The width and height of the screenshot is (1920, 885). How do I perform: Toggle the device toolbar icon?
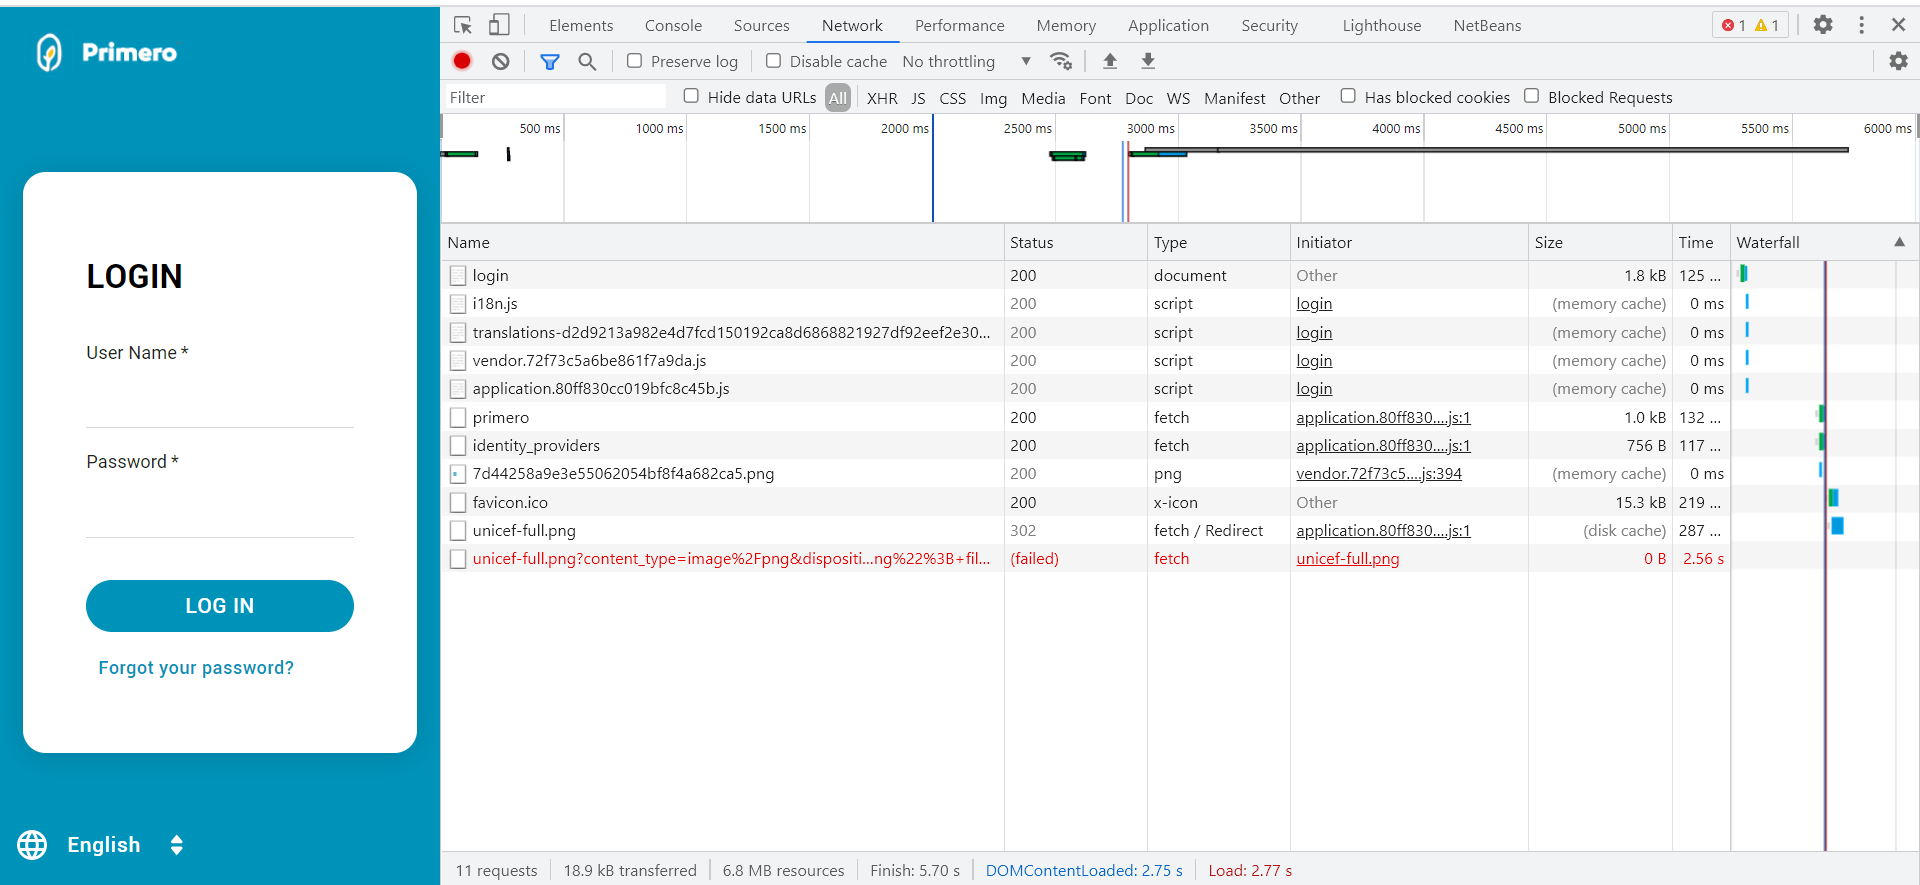pyautogui.click(x=499, y=25)
